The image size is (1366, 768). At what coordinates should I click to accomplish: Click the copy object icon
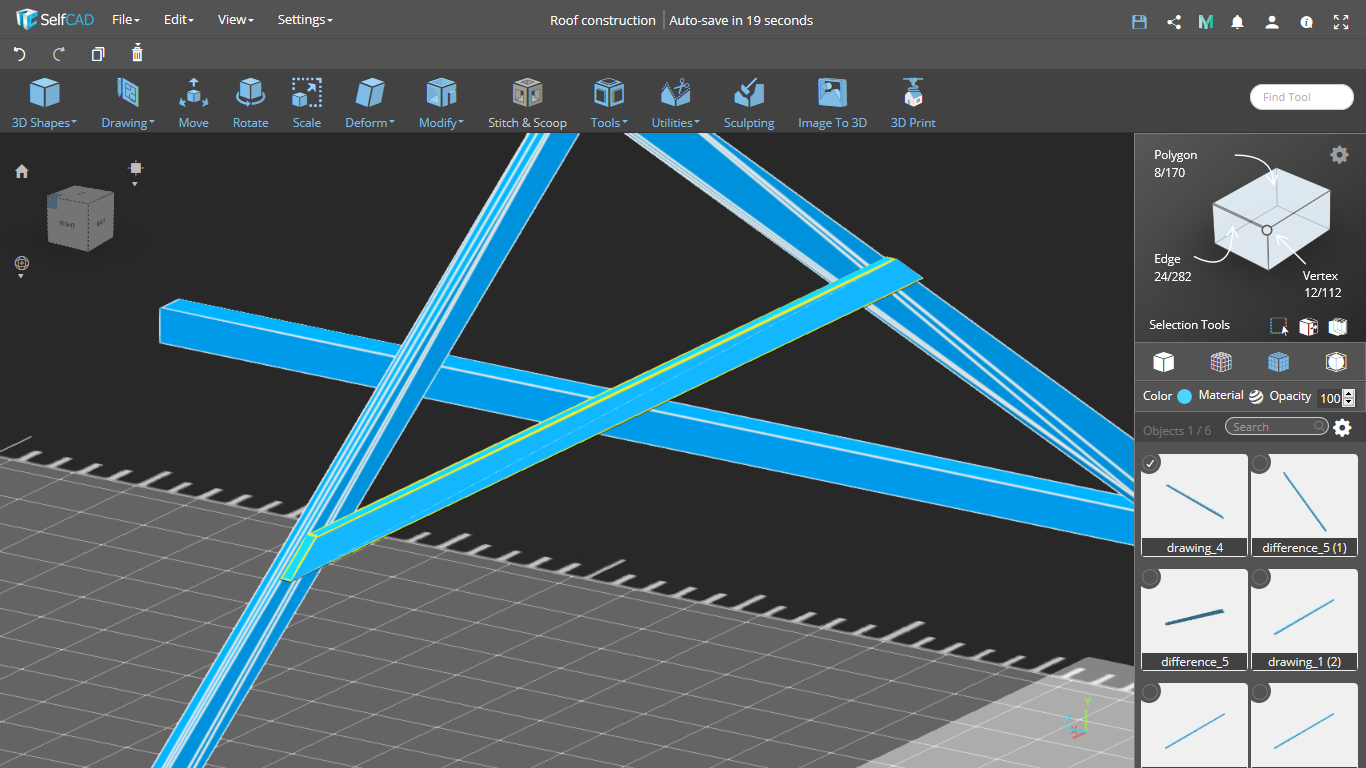(98, 54)
